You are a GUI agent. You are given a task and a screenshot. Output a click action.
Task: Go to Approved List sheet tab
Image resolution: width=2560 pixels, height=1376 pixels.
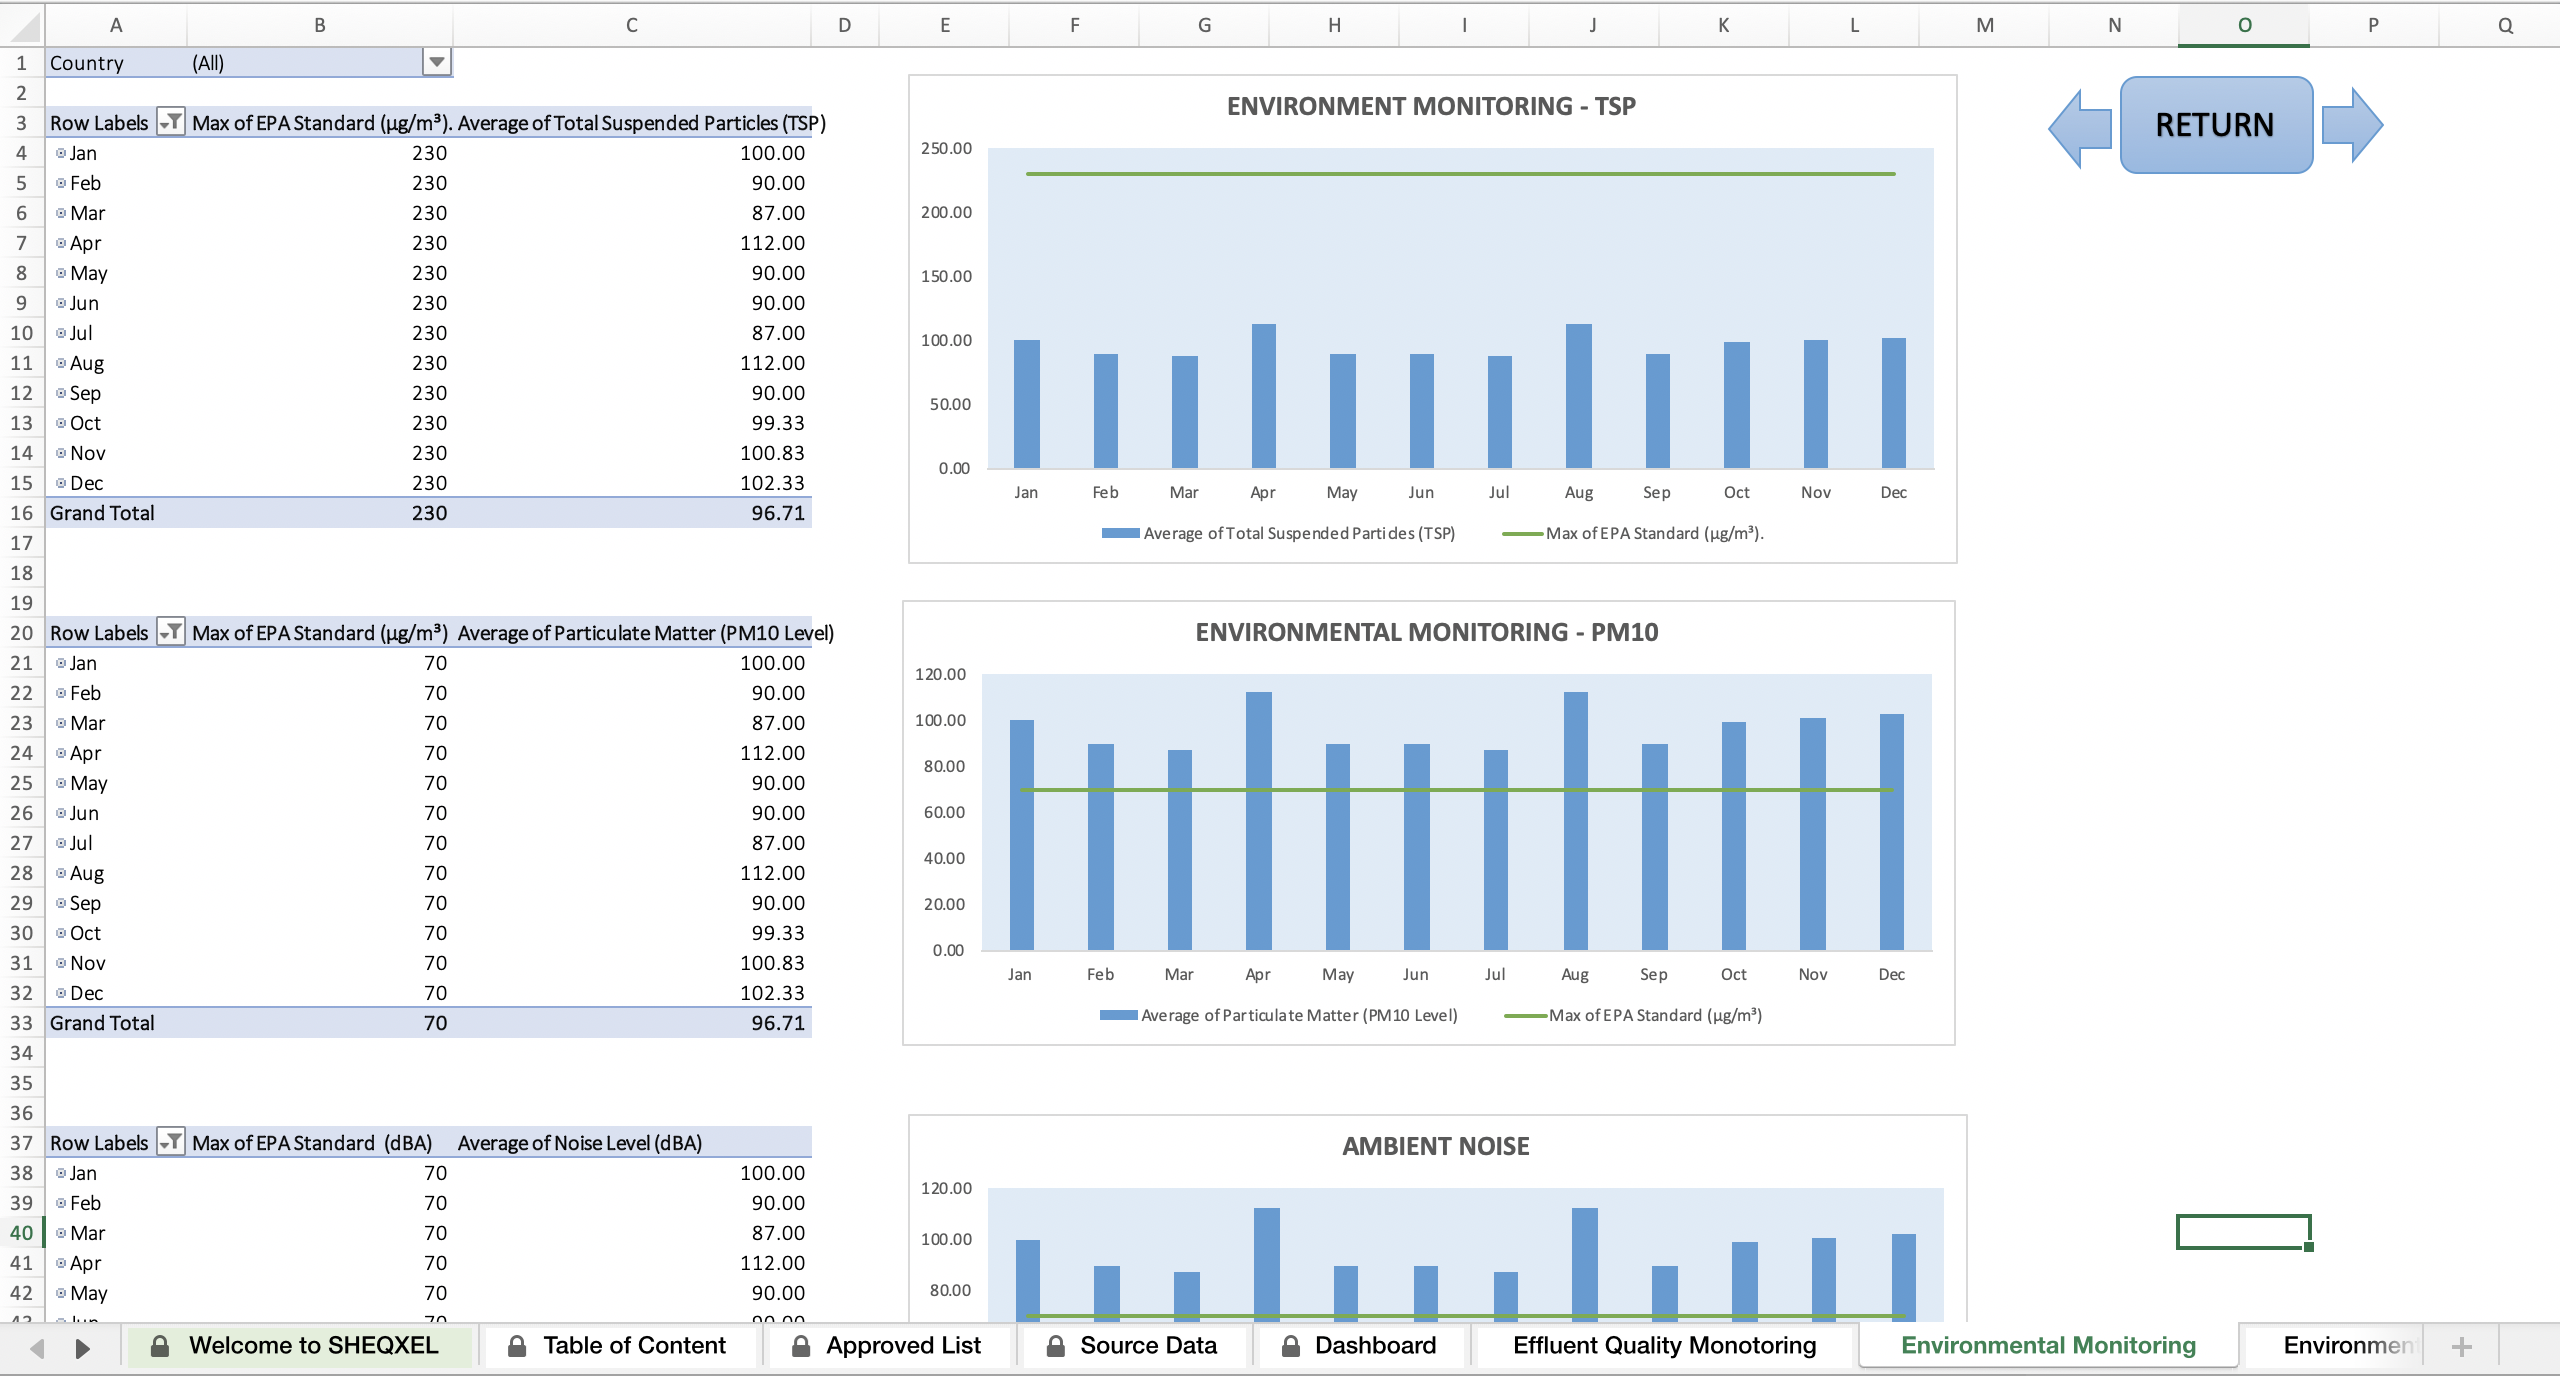[x=889, y=1346]
